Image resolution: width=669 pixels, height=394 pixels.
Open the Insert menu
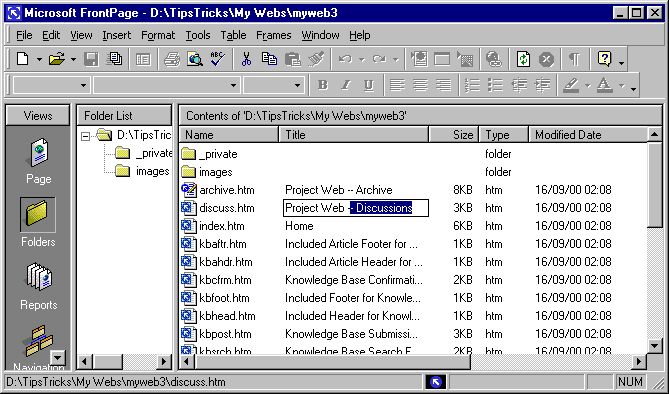click(116, 35)
